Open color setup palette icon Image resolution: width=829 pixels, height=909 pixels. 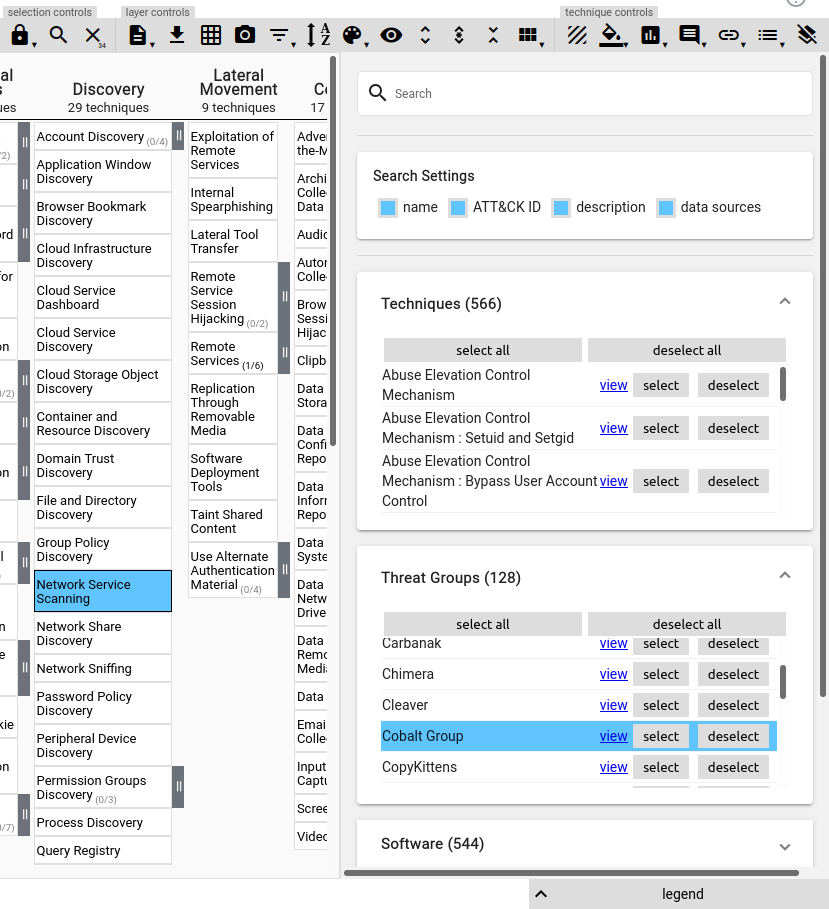pos(352,35)
